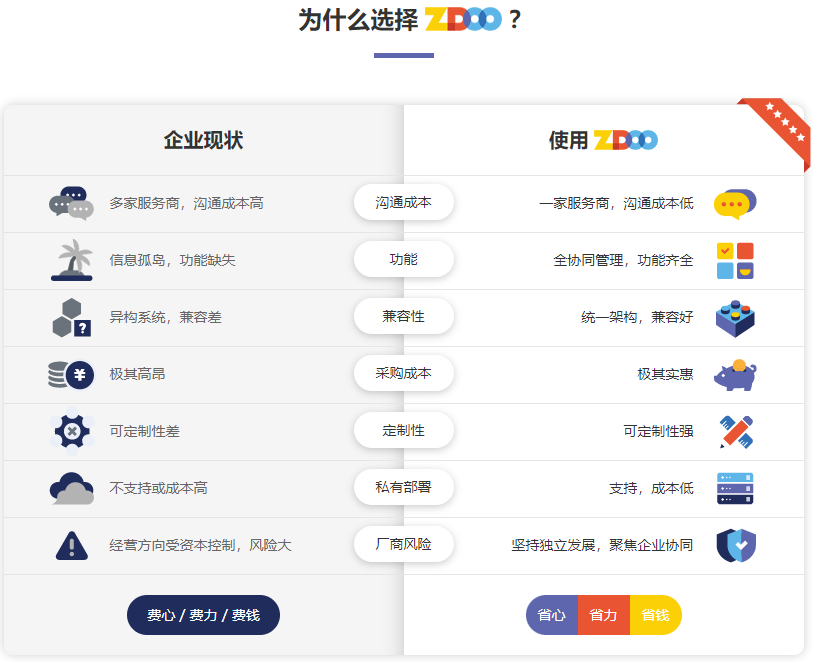The width and height of the screenshot is (813, 662).
Task: Click the orange 省力 segment
Action: coord(603,615)
